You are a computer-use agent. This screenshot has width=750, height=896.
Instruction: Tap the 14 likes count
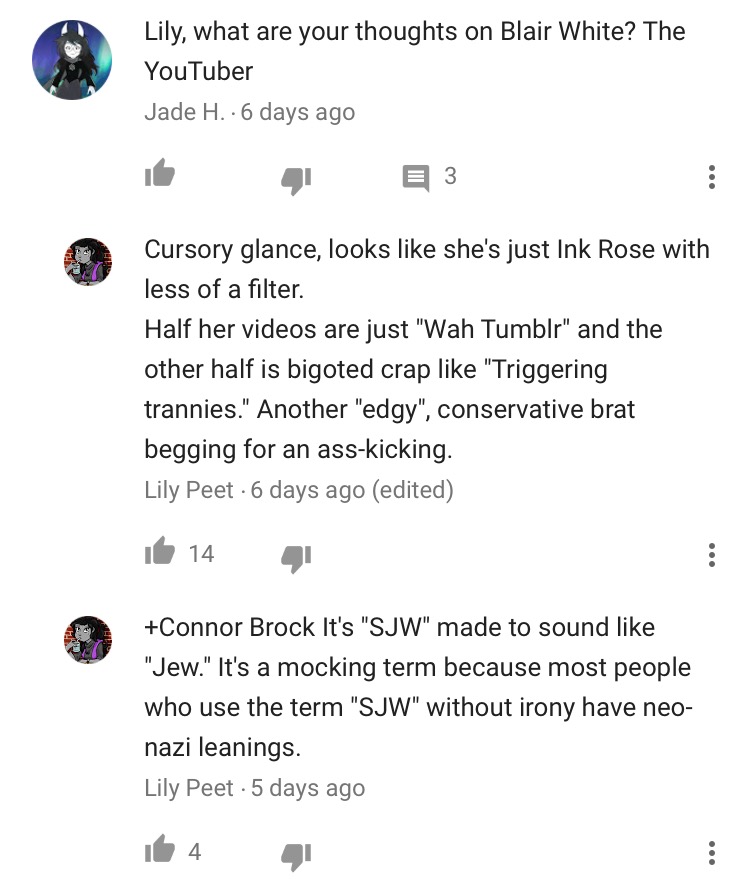coord(201,554)
